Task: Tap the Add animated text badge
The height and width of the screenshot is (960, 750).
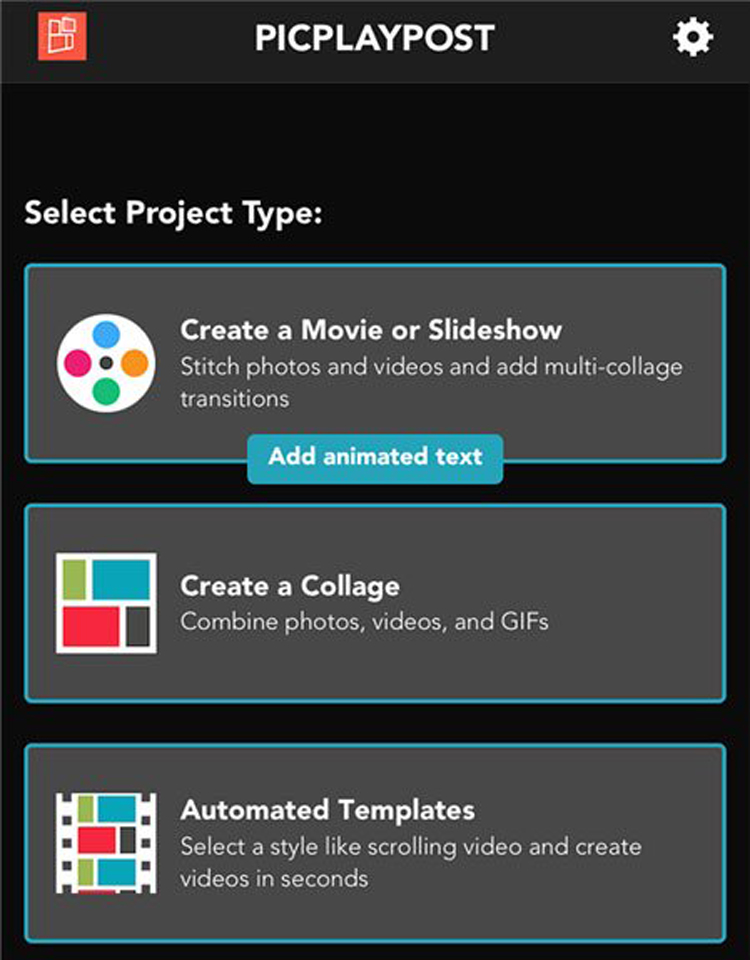Action: (x=375, y=459)
